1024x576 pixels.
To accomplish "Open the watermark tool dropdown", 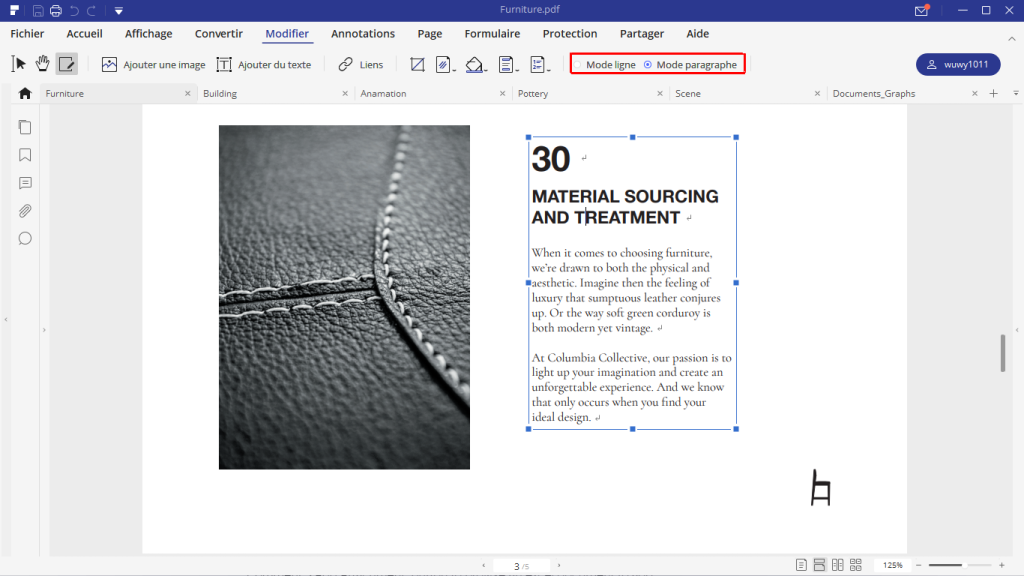I will point(445,64).
